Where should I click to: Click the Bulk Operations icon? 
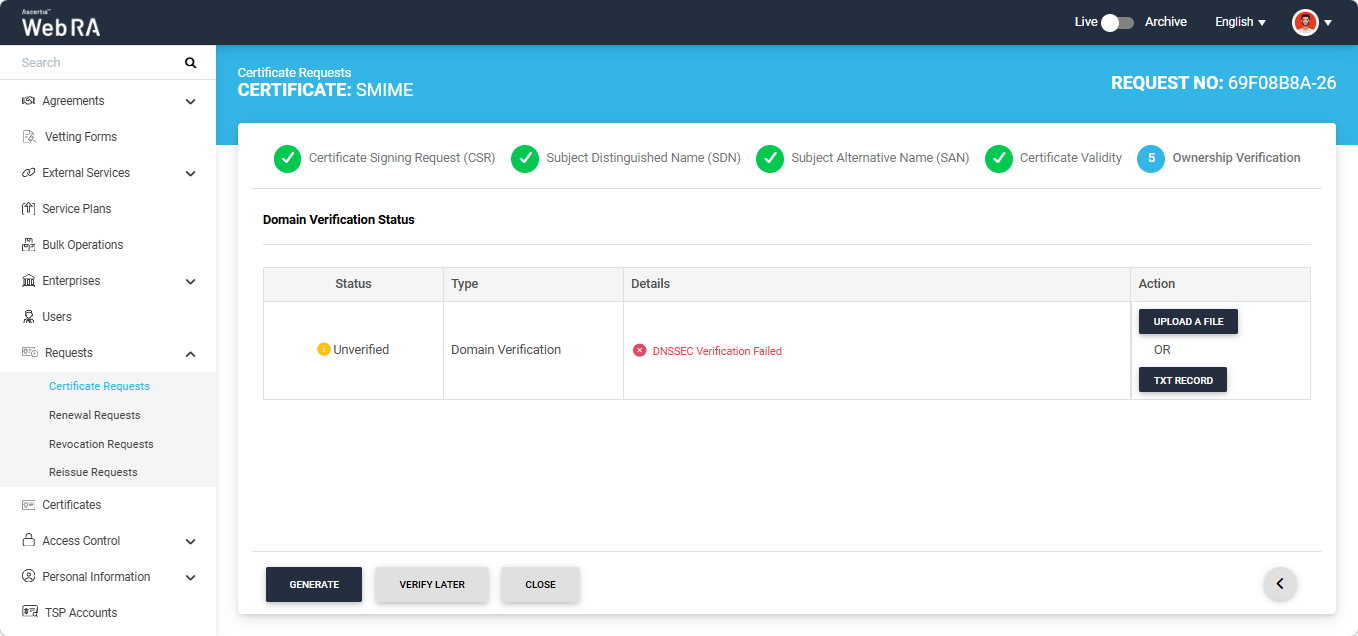28,245
